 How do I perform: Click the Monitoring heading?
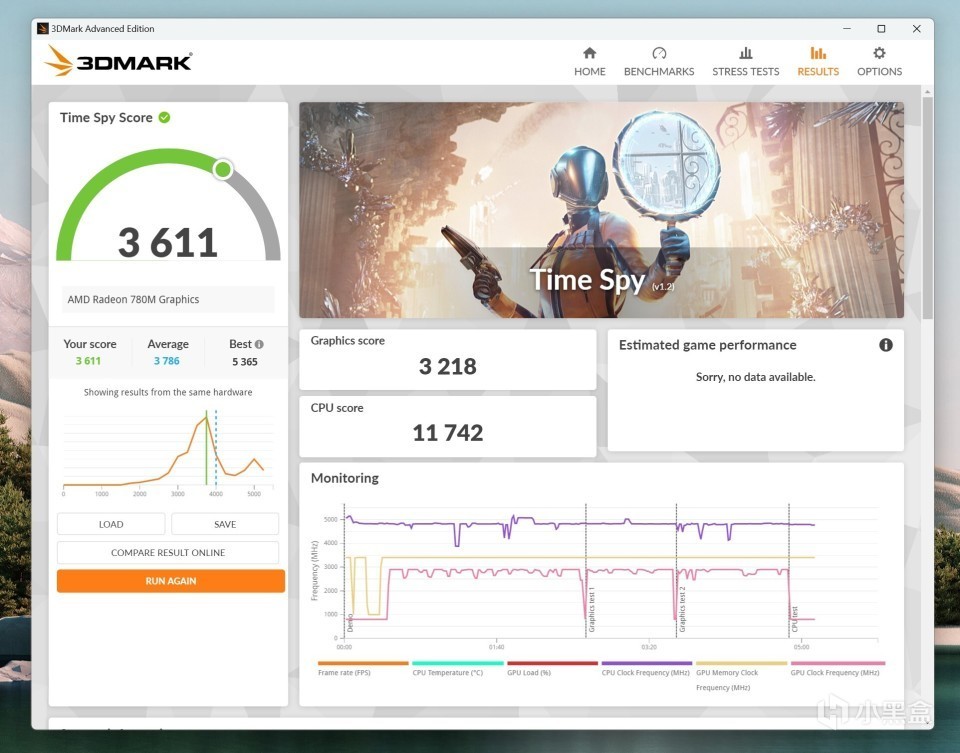345,478
